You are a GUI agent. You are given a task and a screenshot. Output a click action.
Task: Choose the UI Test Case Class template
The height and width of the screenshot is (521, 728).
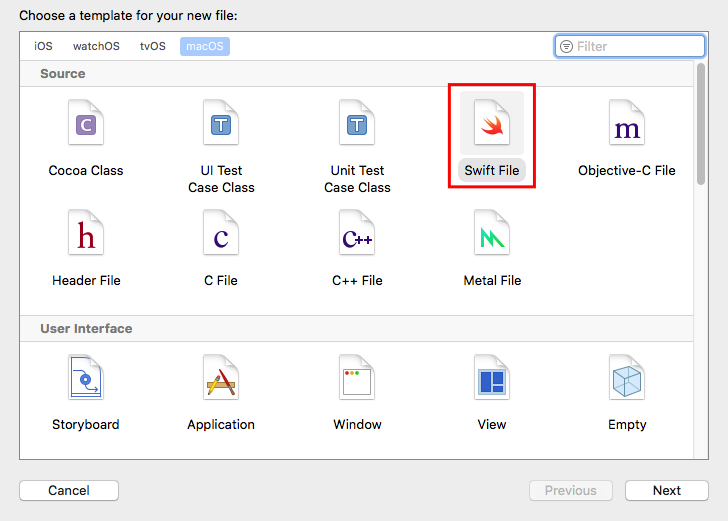click(x=221, y=125)
